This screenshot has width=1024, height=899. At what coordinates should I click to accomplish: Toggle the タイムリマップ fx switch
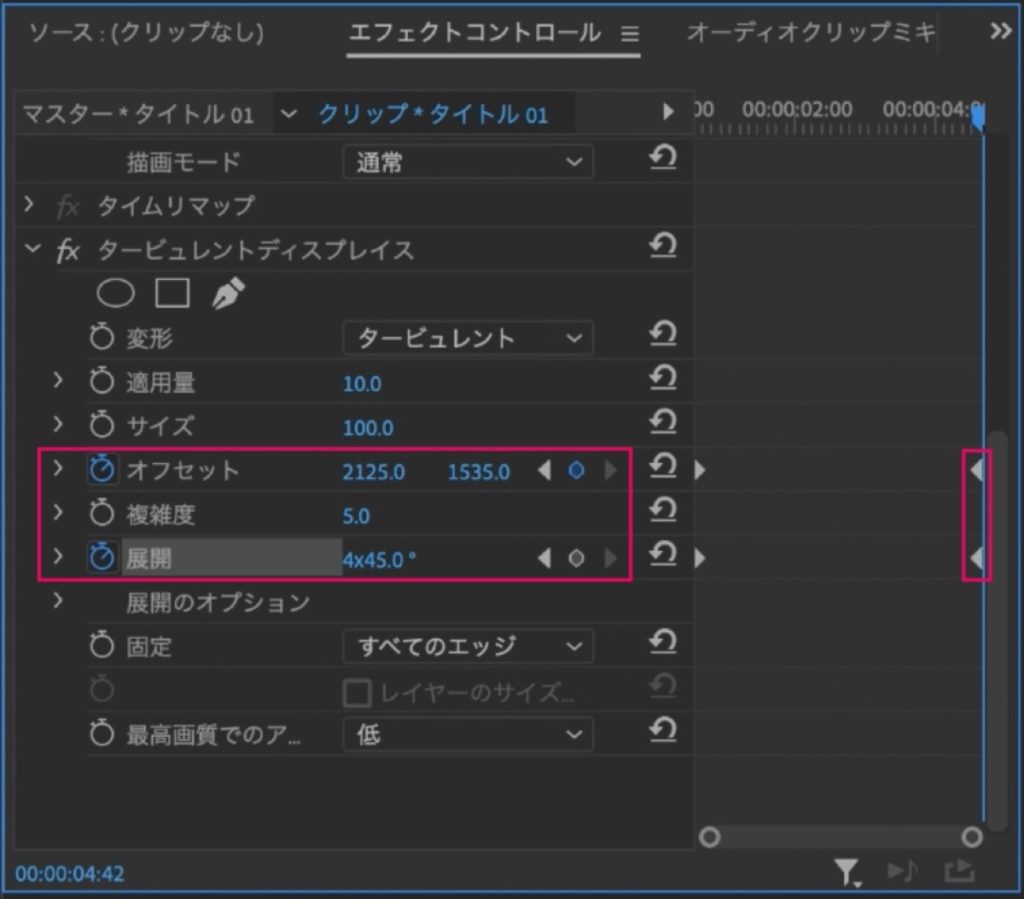68,207
